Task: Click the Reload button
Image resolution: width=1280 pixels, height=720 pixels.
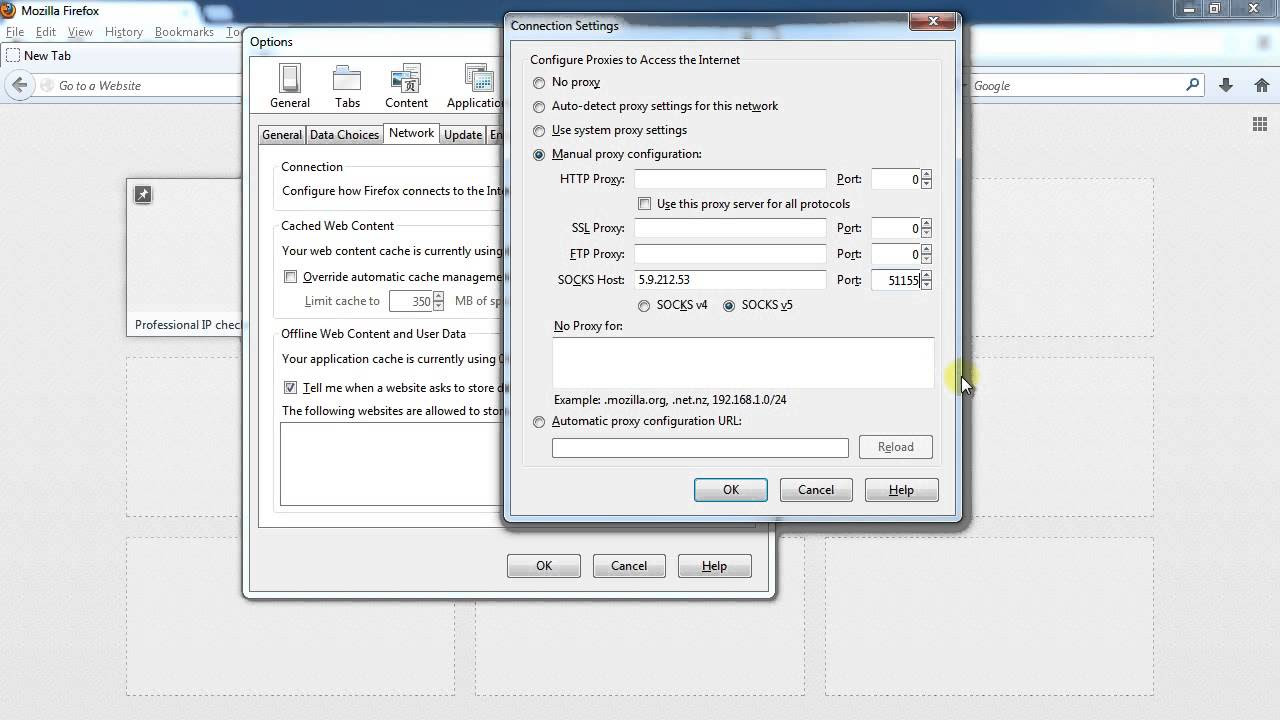Action: coord(896,447)
